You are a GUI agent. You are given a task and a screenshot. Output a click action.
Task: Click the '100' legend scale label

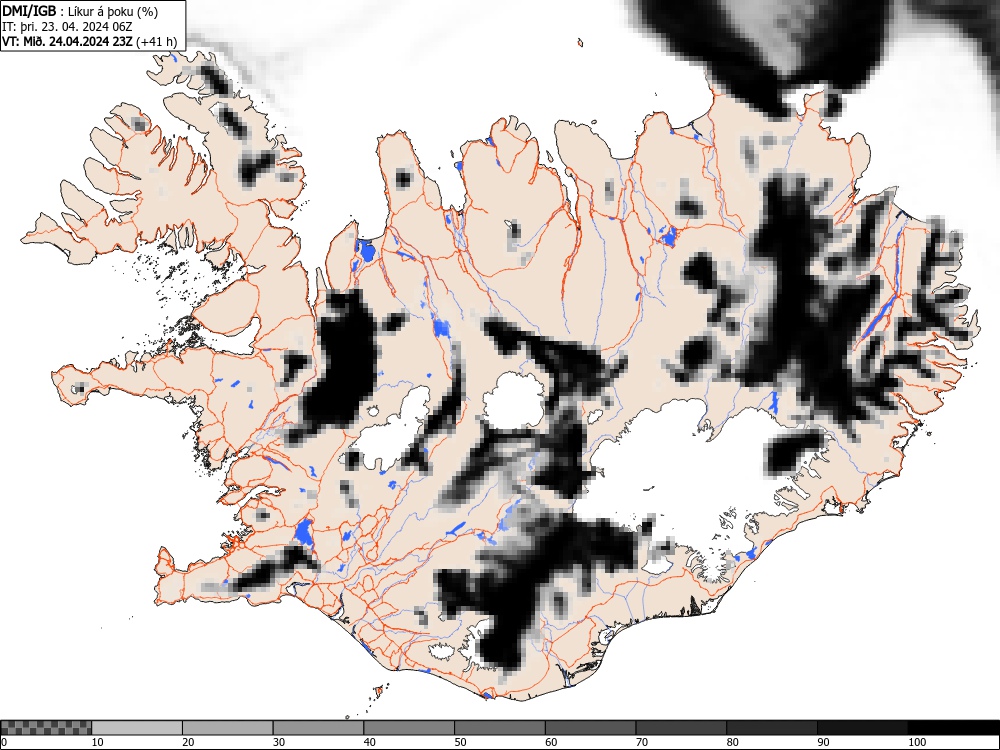(916, 742)
